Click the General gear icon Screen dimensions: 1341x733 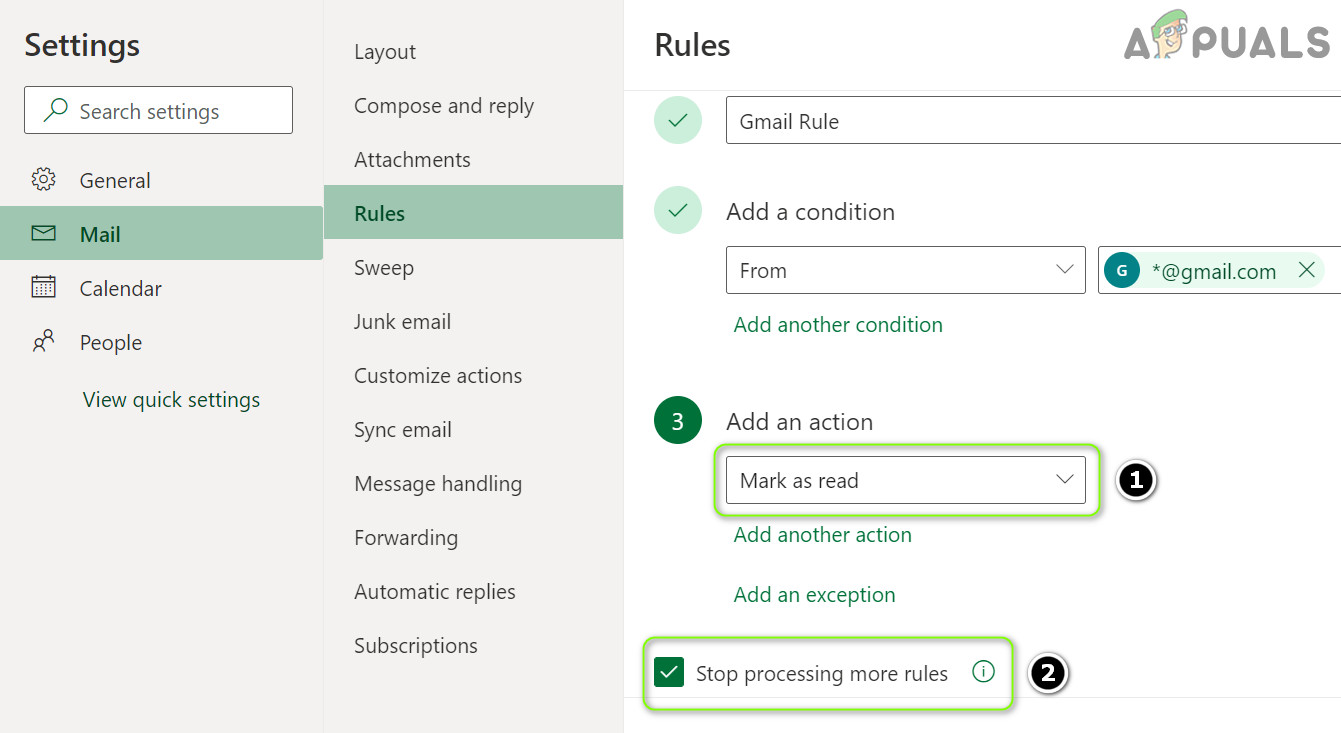[x=43, y=180]
